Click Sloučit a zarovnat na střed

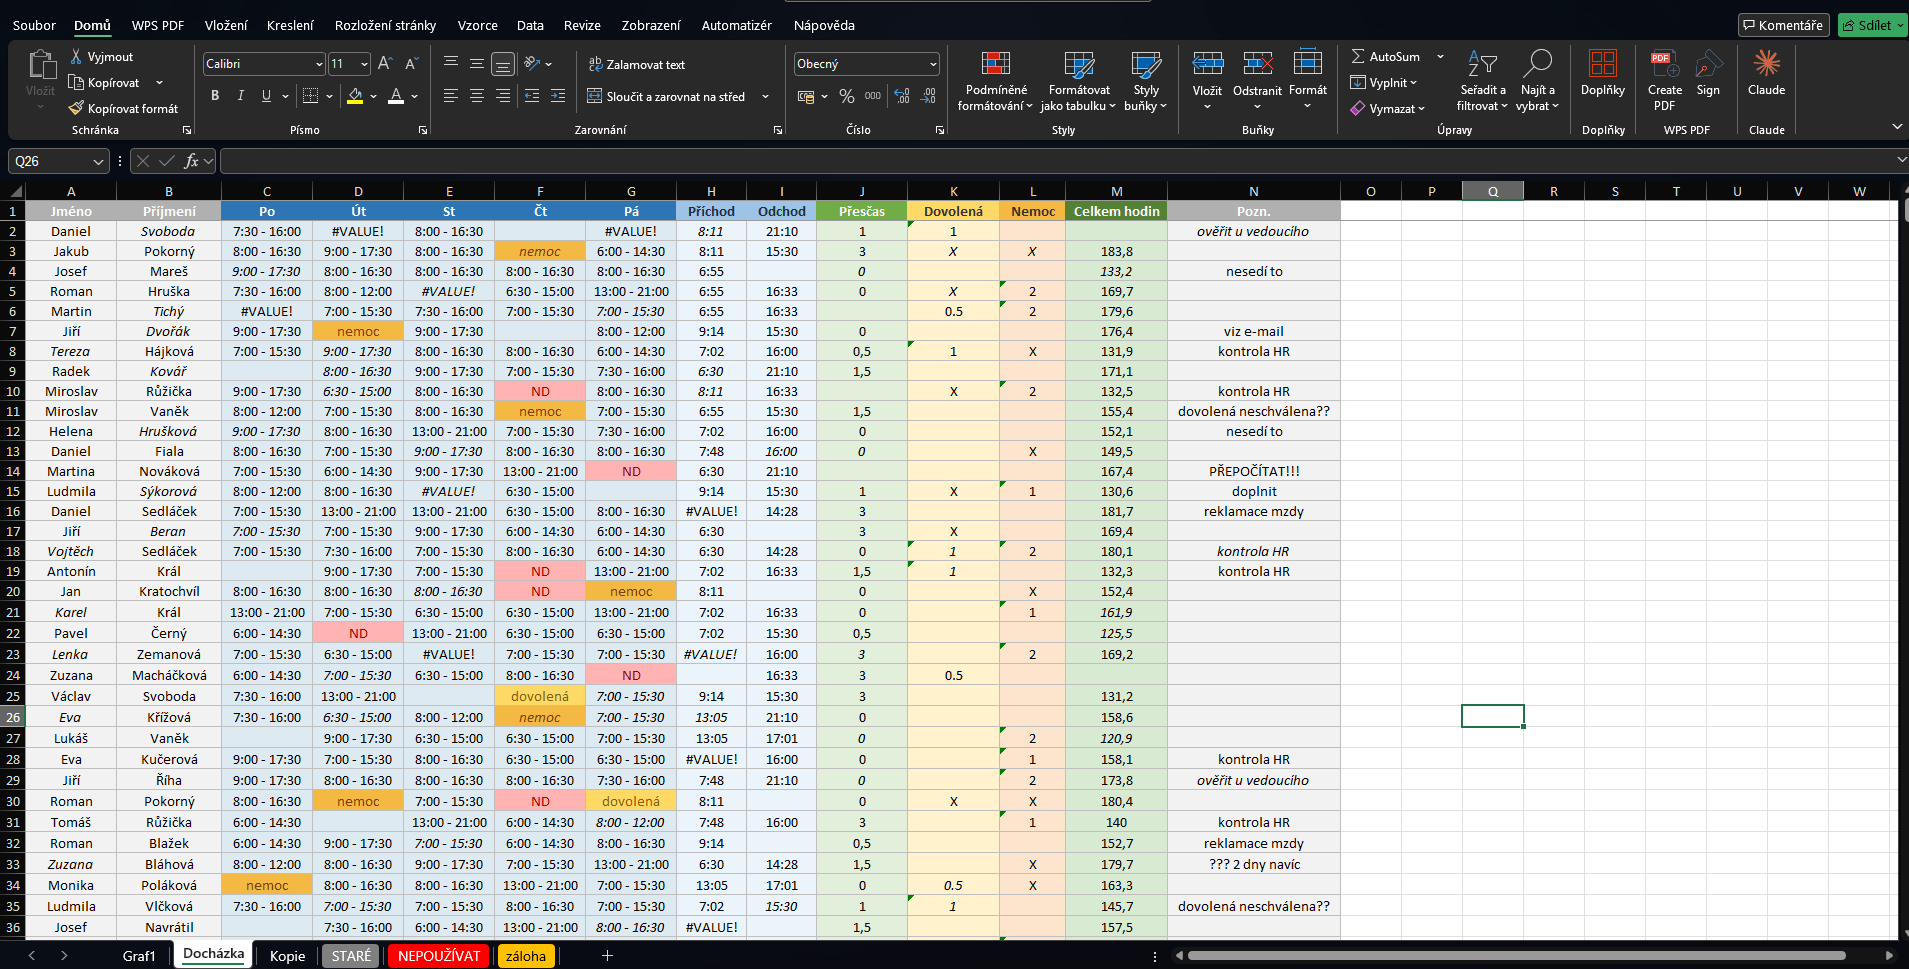pos(667,96)
